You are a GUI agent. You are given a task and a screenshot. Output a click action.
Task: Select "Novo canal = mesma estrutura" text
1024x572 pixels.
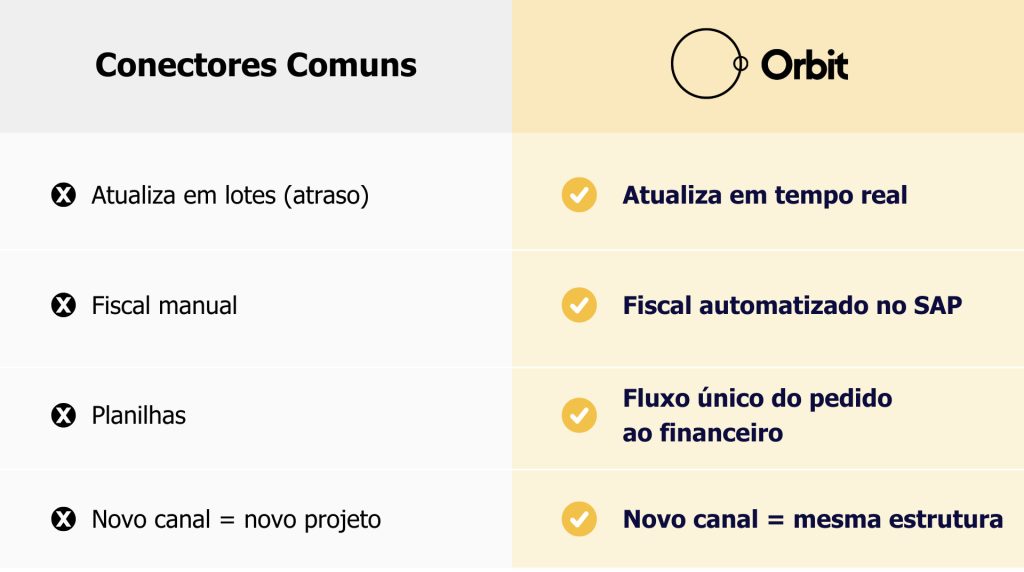pyautogui.click(x=812, y=520)
